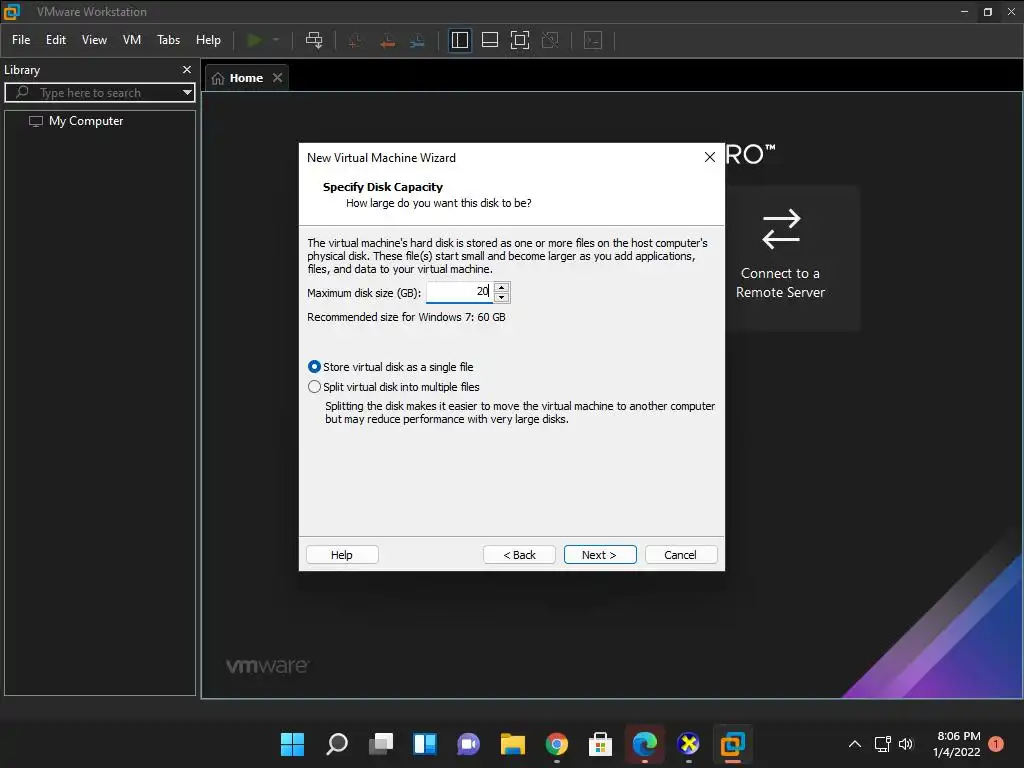Click the network tray icon
This screenshot has height=768, width=1024.
point(883,744)
